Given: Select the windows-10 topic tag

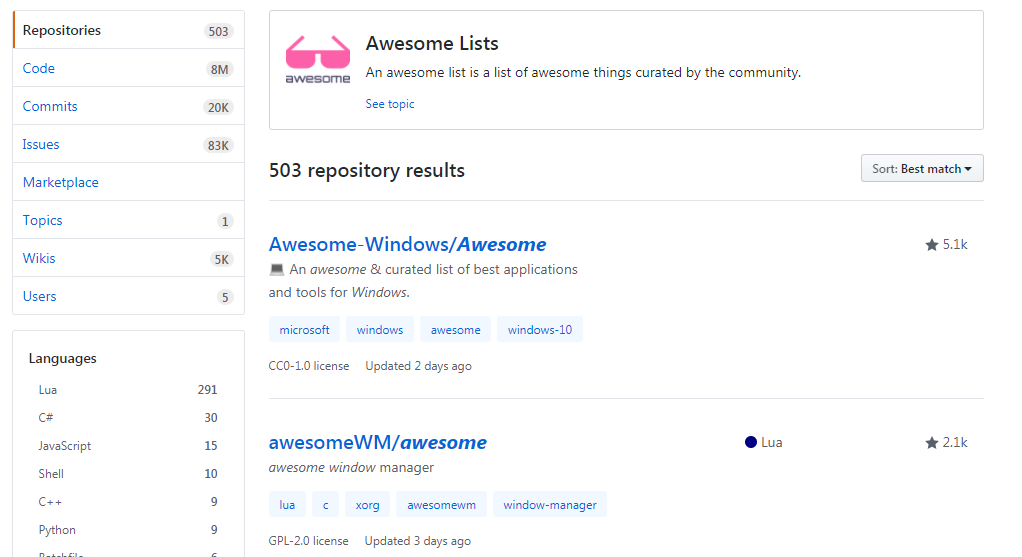Looking at the screenshot, I should [x=540, y=330].
